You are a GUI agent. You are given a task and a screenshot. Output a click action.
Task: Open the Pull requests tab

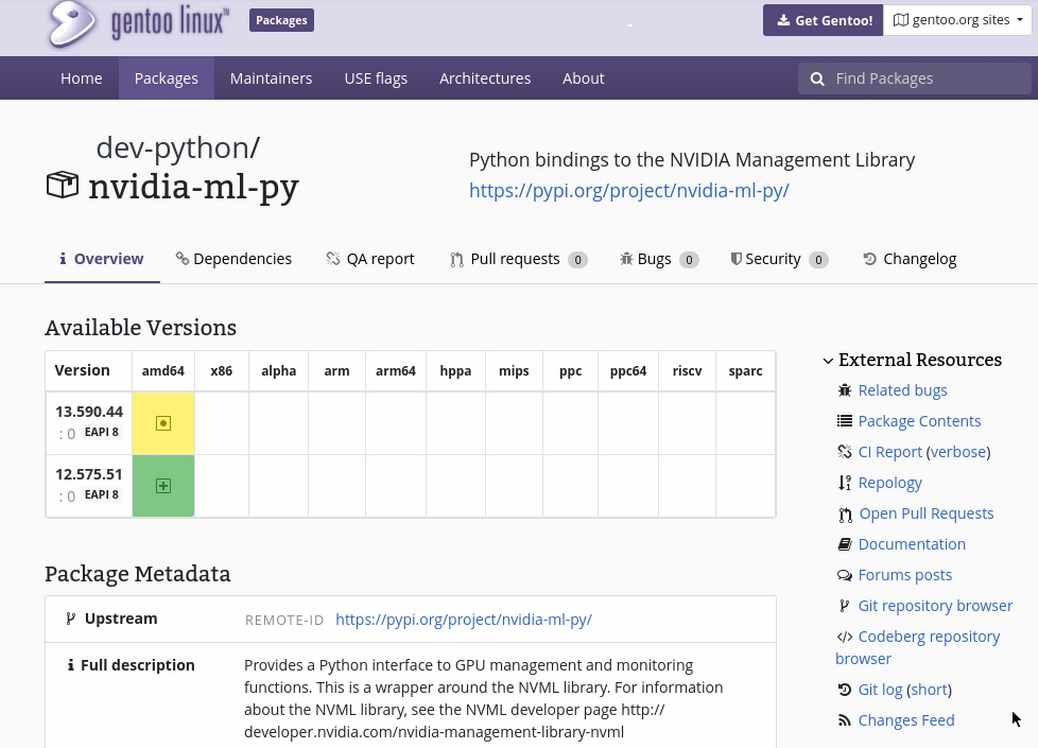click(x=518, y=259)
